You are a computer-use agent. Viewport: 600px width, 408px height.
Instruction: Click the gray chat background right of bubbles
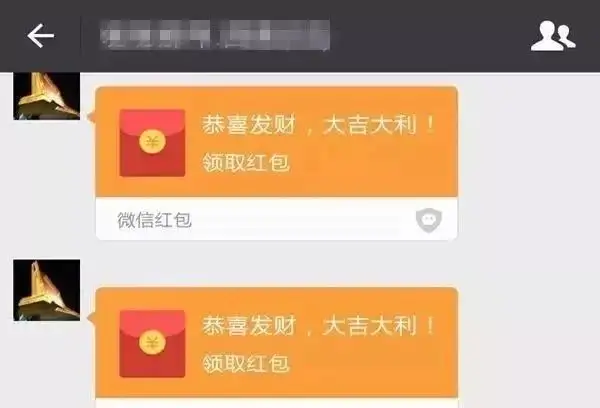pyautogui.click(x=529, y=230)
